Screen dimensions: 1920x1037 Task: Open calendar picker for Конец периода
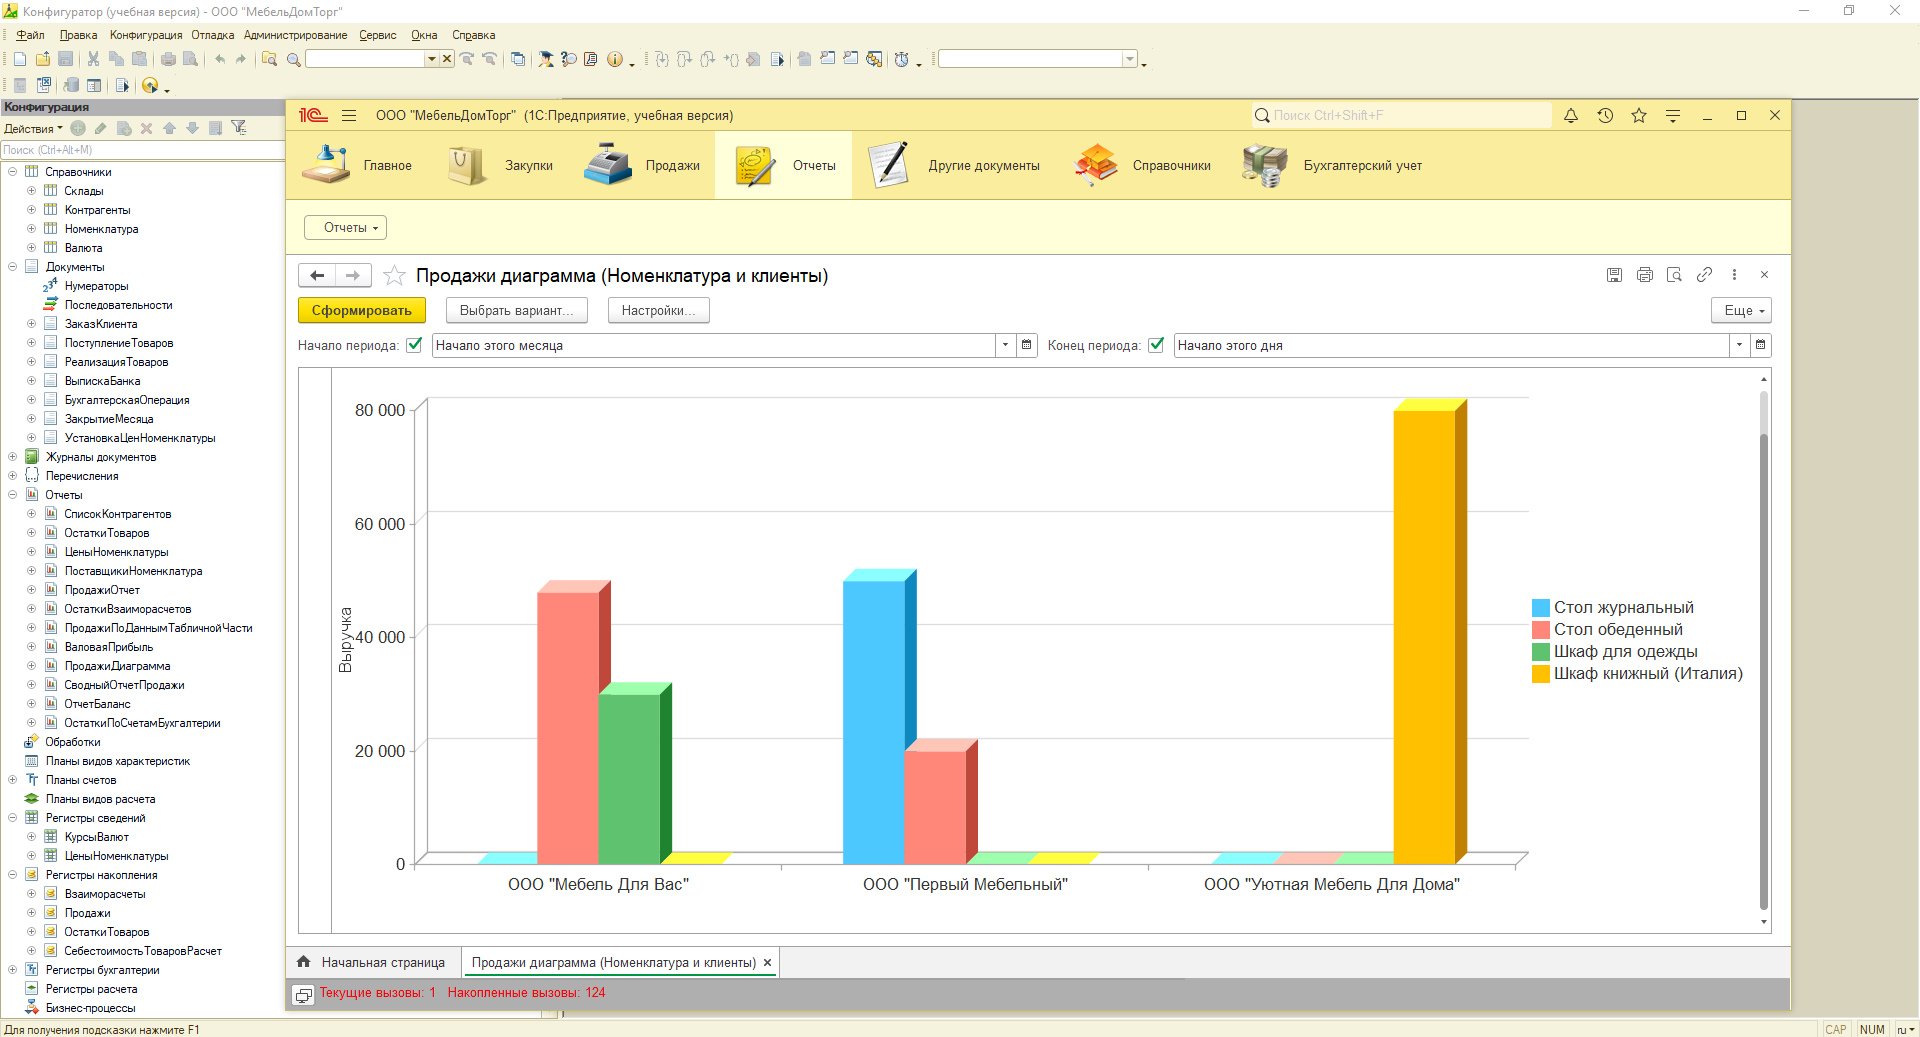pos(1761,345)
